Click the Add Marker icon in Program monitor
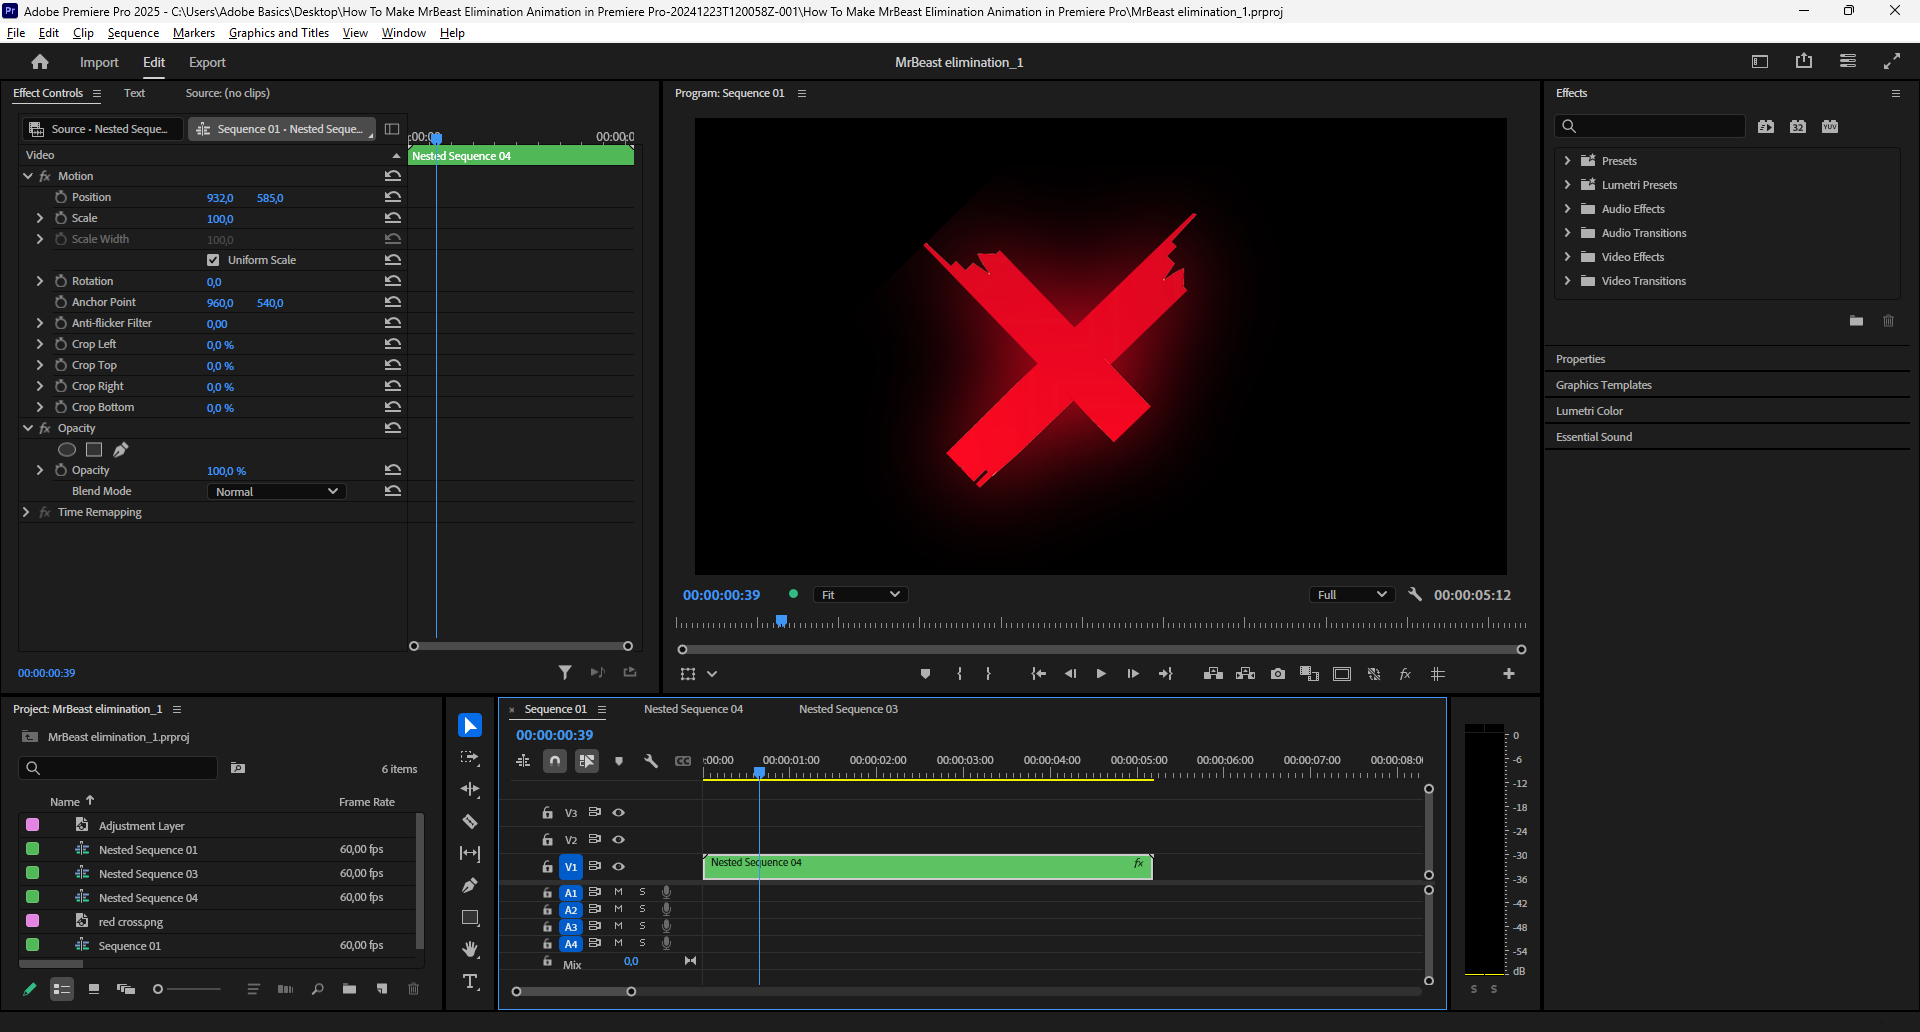1920x1032 pixels. click(925, 674)
